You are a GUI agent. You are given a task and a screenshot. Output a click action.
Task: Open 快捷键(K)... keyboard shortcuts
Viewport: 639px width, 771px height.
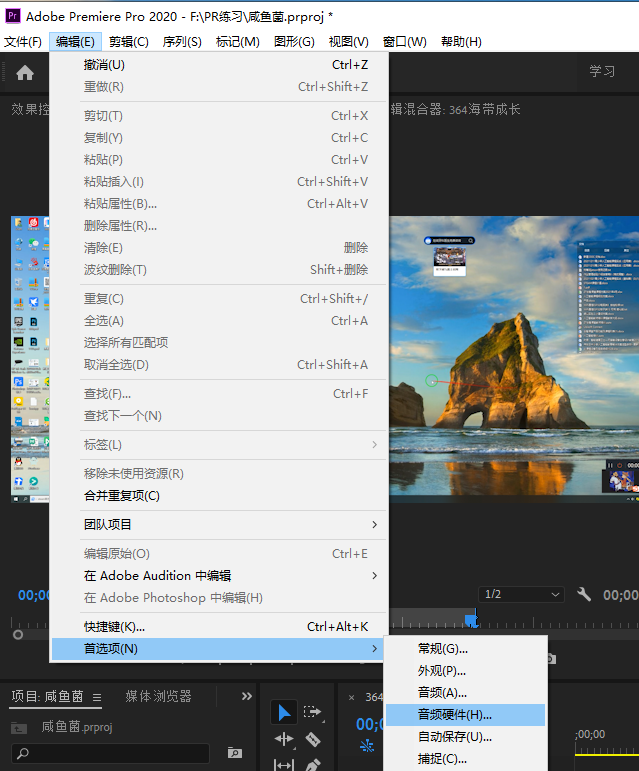tap(218, 627)
